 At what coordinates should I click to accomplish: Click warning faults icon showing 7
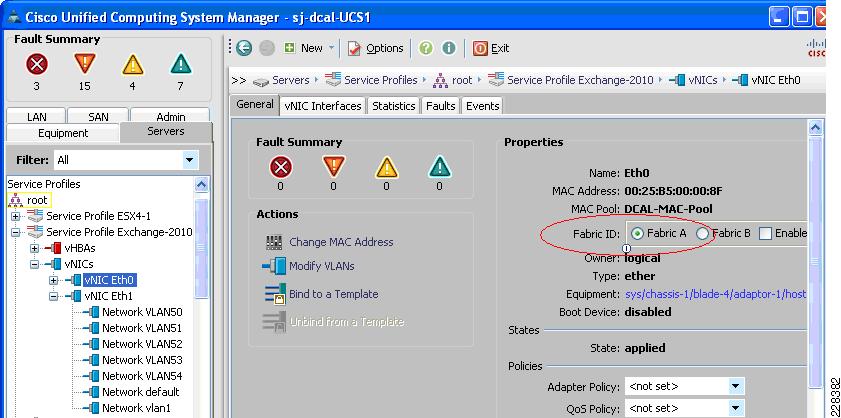(x=181, y=65)
